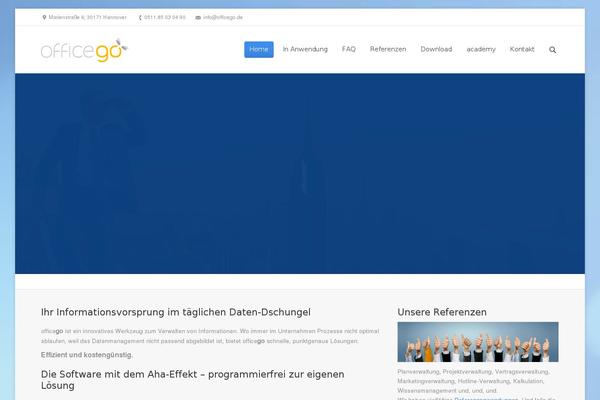Open the Download page

coord(436,49)
